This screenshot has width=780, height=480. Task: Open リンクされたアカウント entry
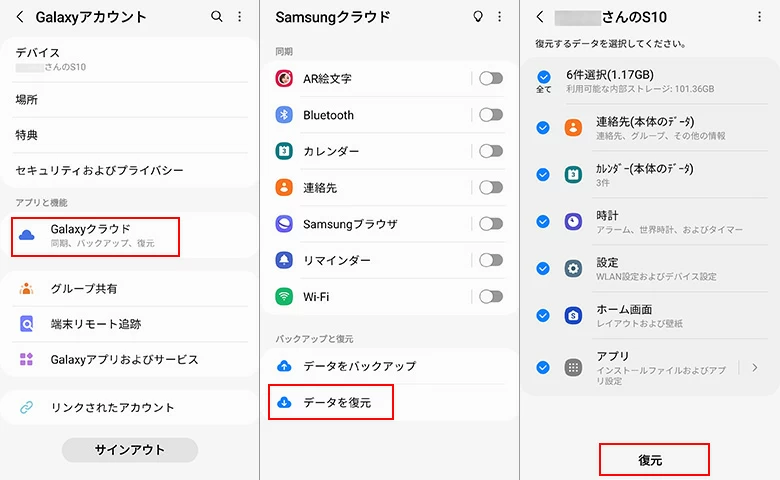(x=112, y=407)
